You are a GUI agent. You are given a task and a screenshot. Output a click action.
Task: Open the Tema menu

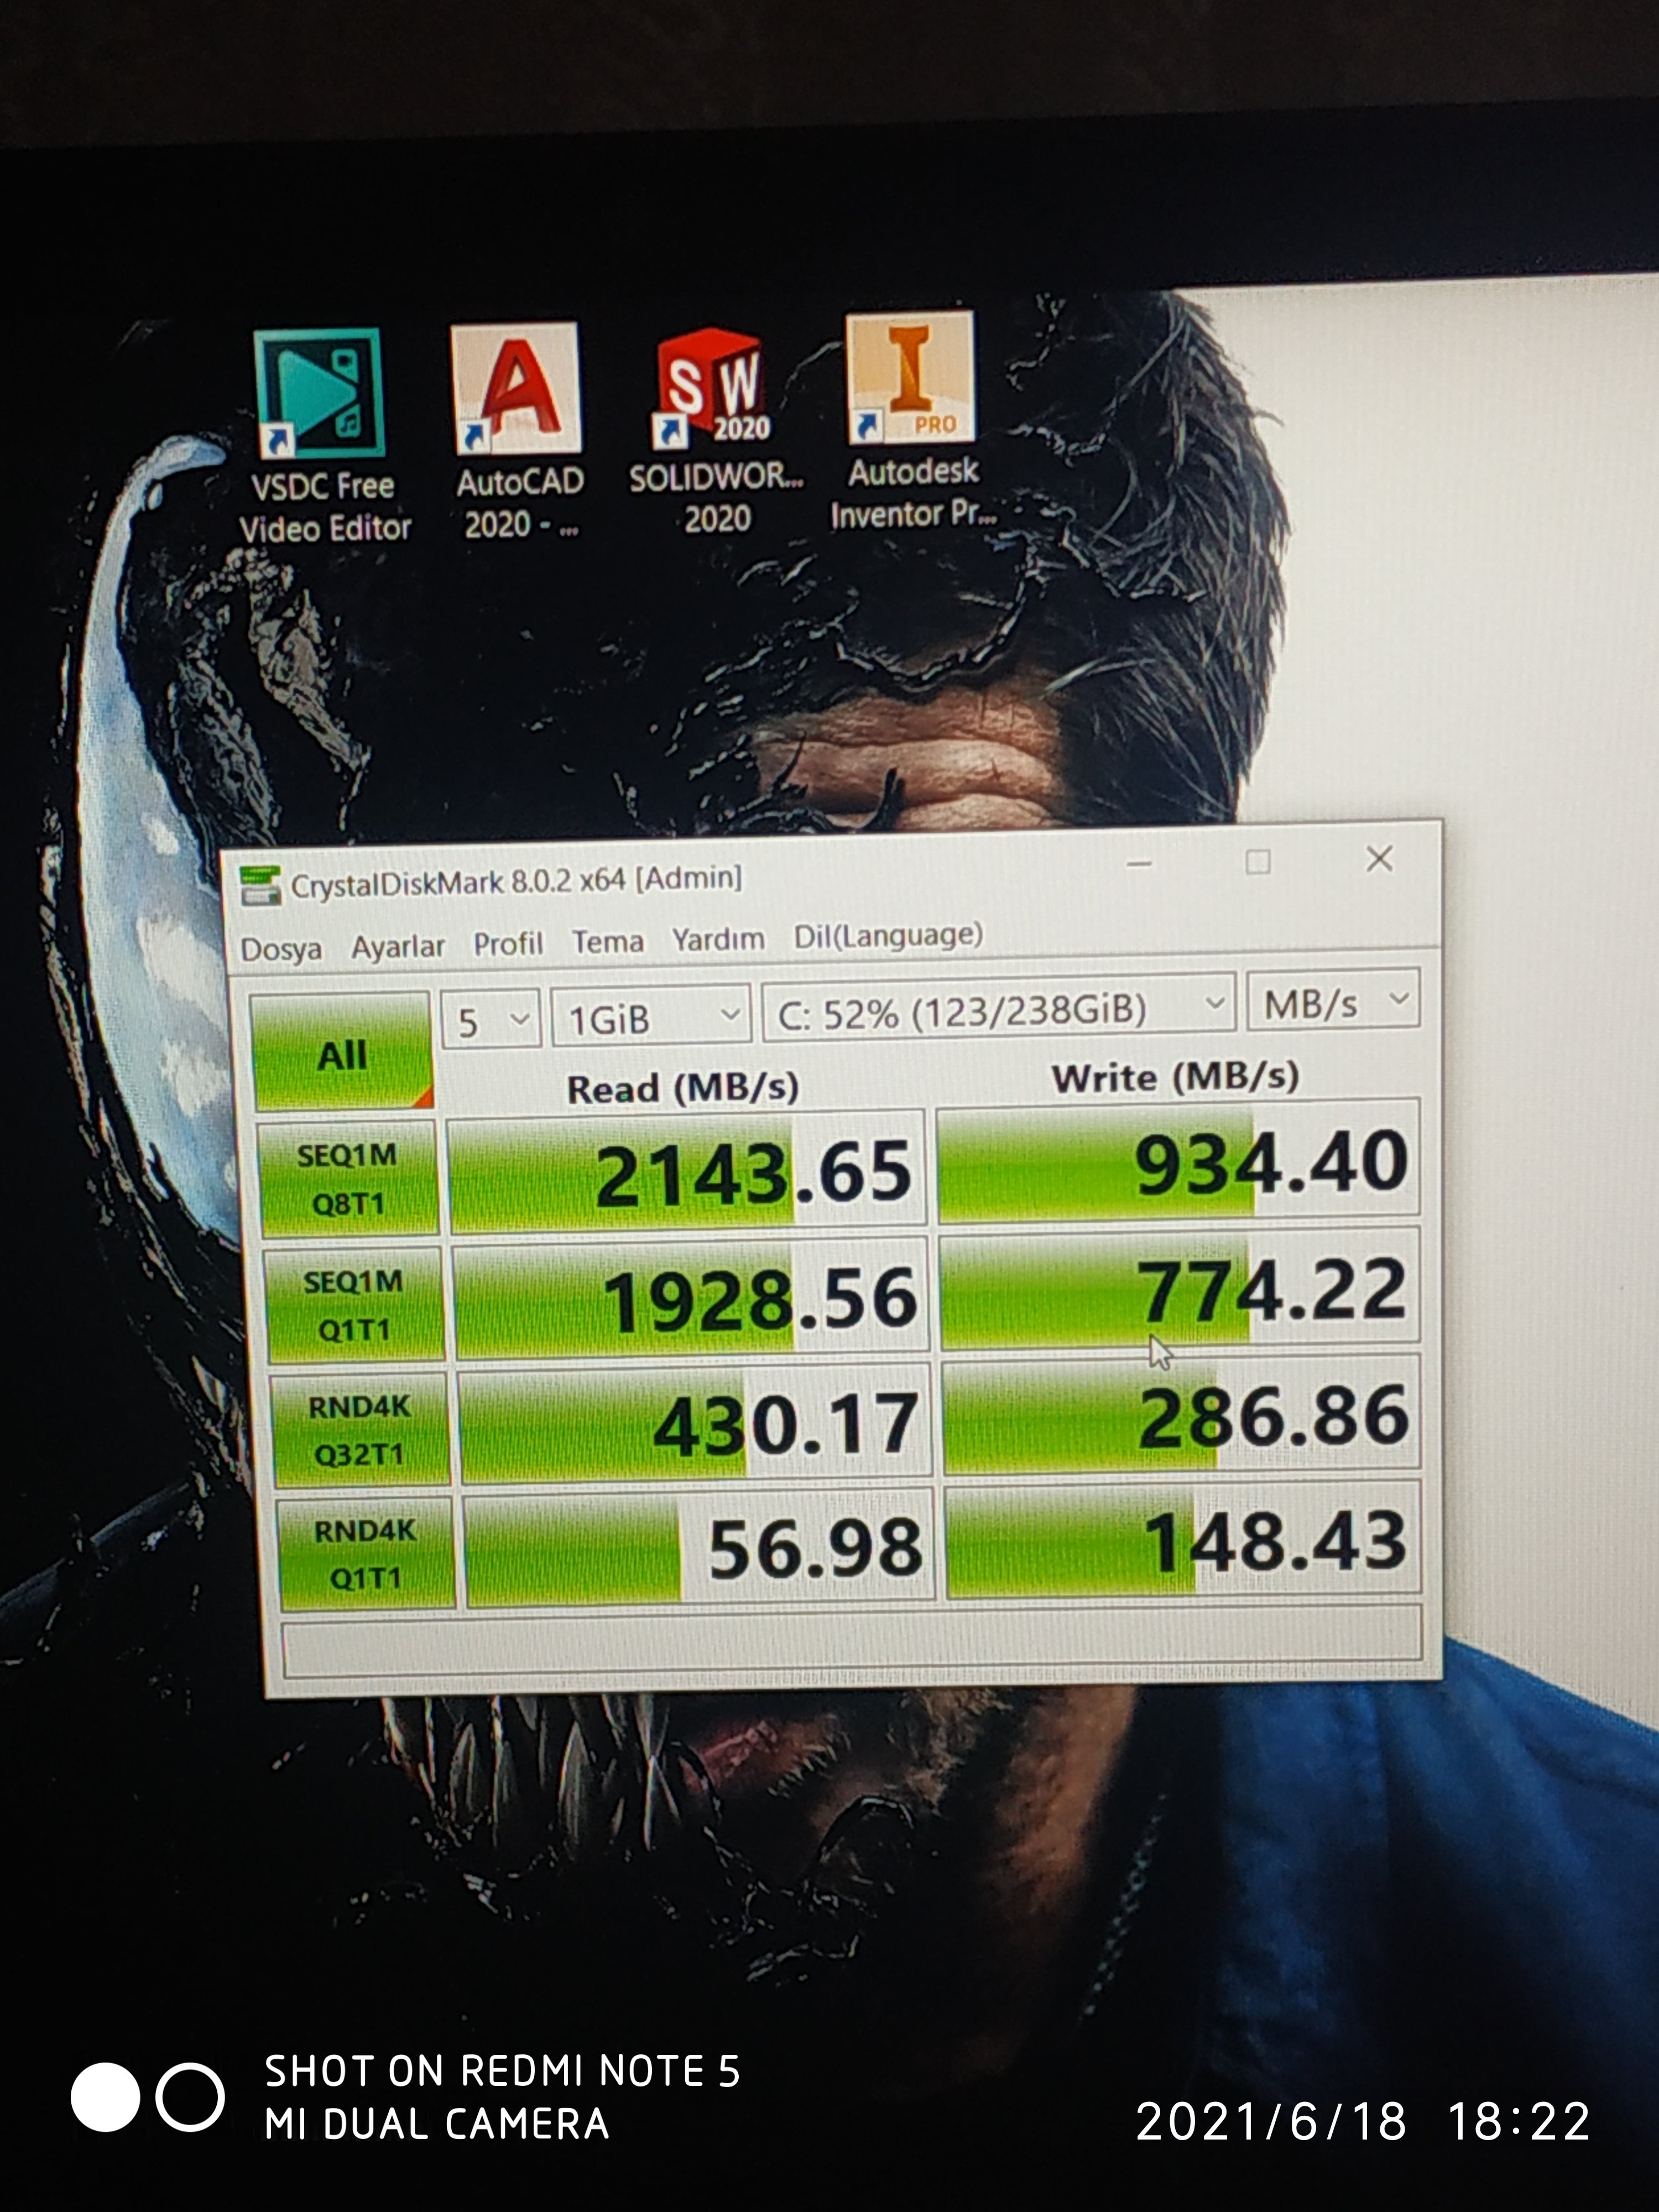pos(607,941)
